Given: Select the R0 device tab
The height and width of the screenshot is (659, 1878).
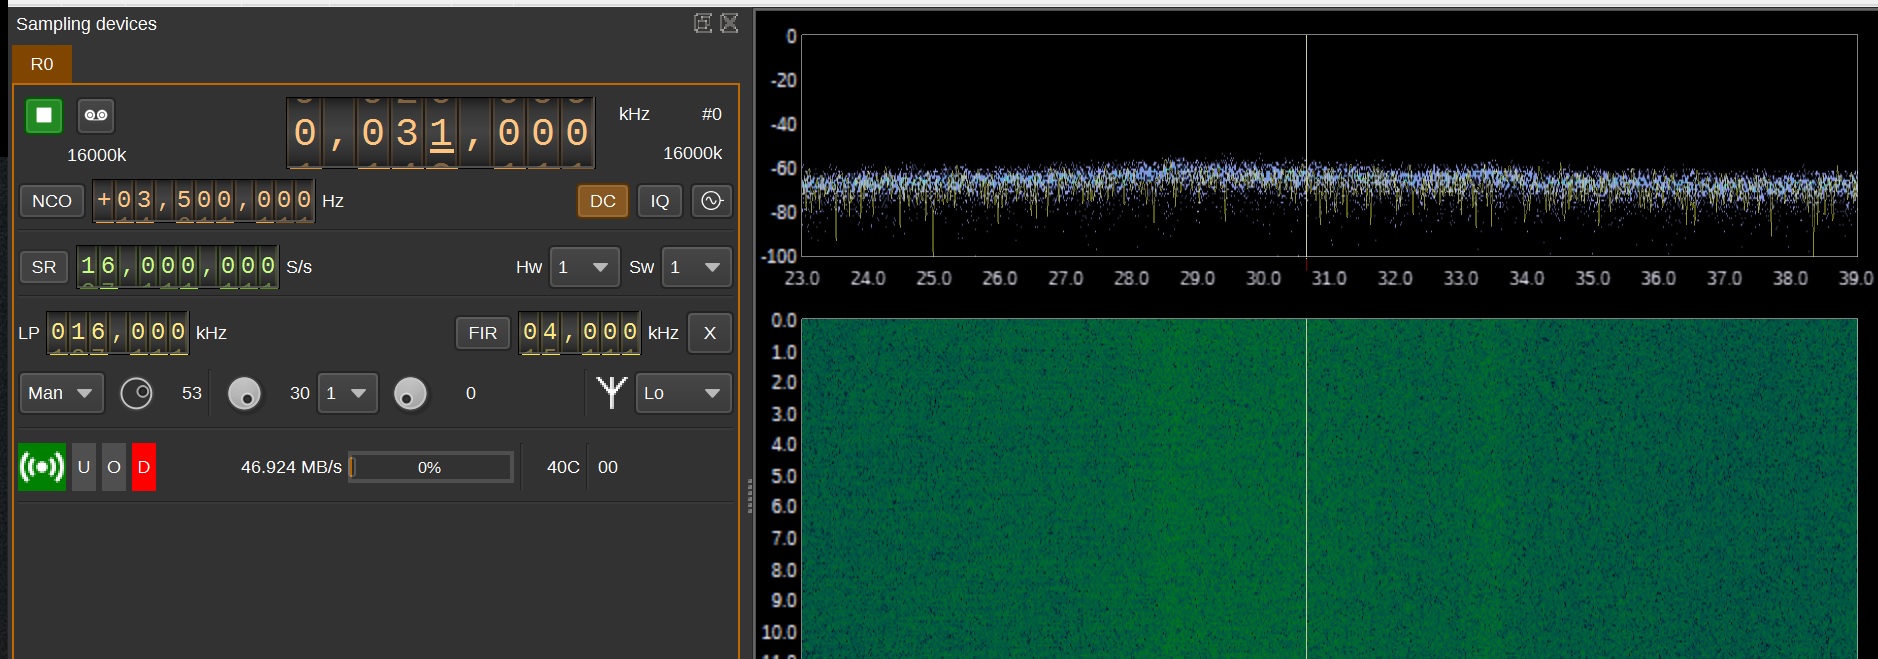Looking at the screenshot, I should pos(42,64).
